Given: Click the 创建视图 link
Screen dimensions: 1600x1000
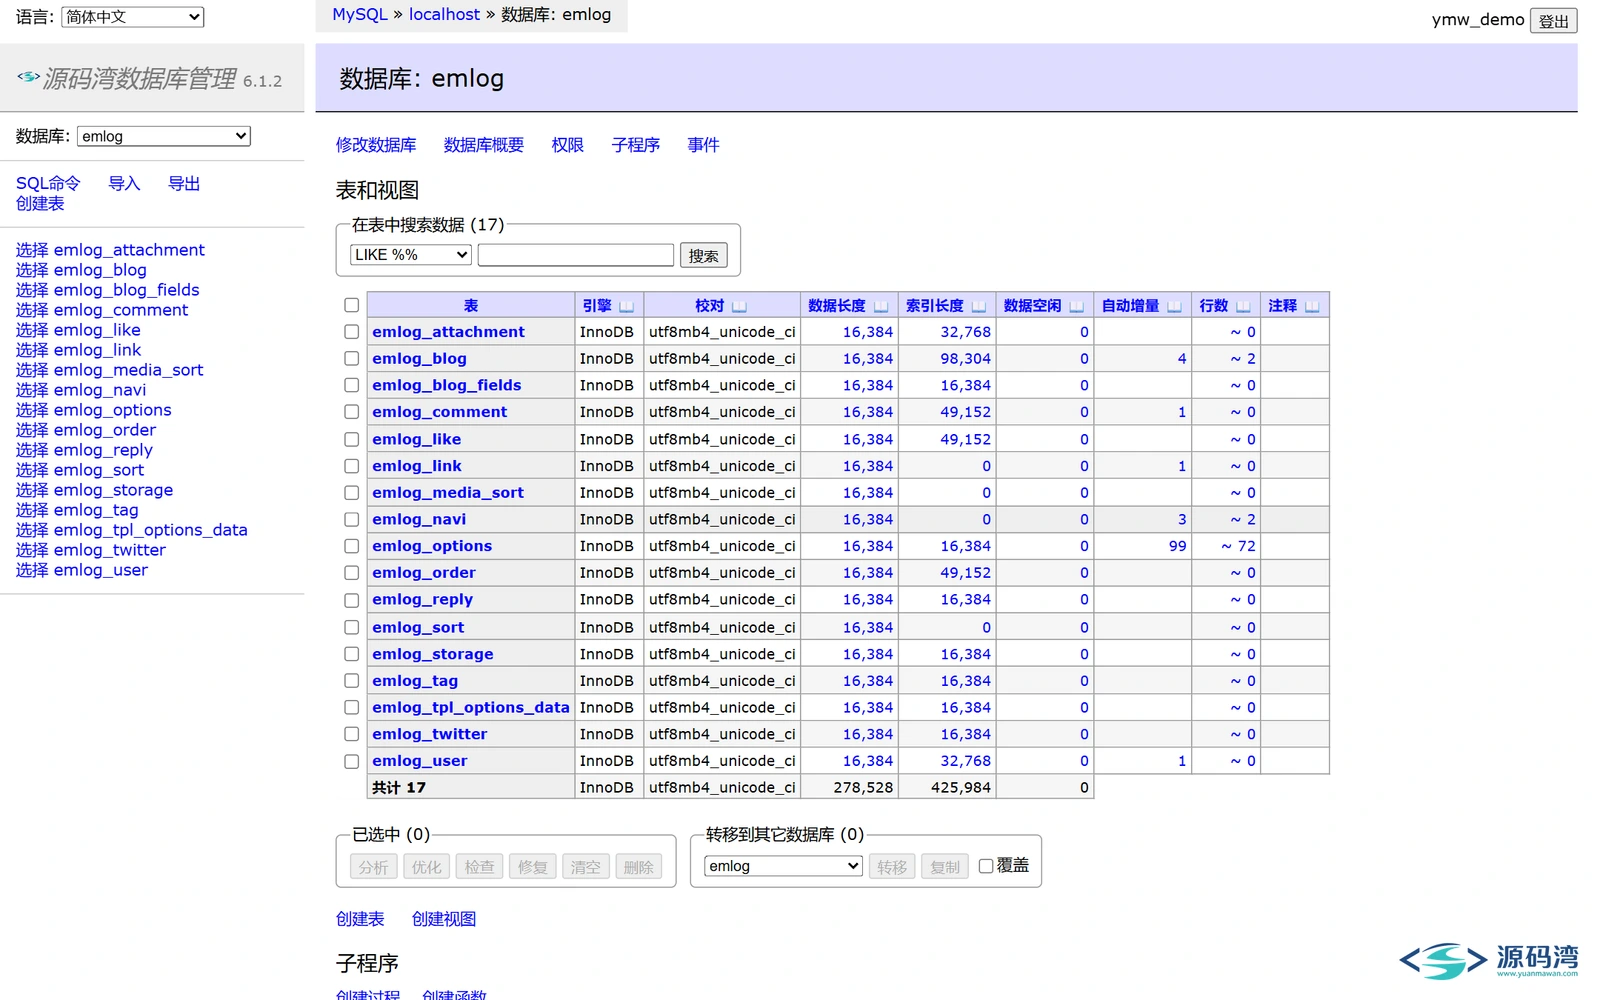Looking at the screenshot, I should coord(444,919).
